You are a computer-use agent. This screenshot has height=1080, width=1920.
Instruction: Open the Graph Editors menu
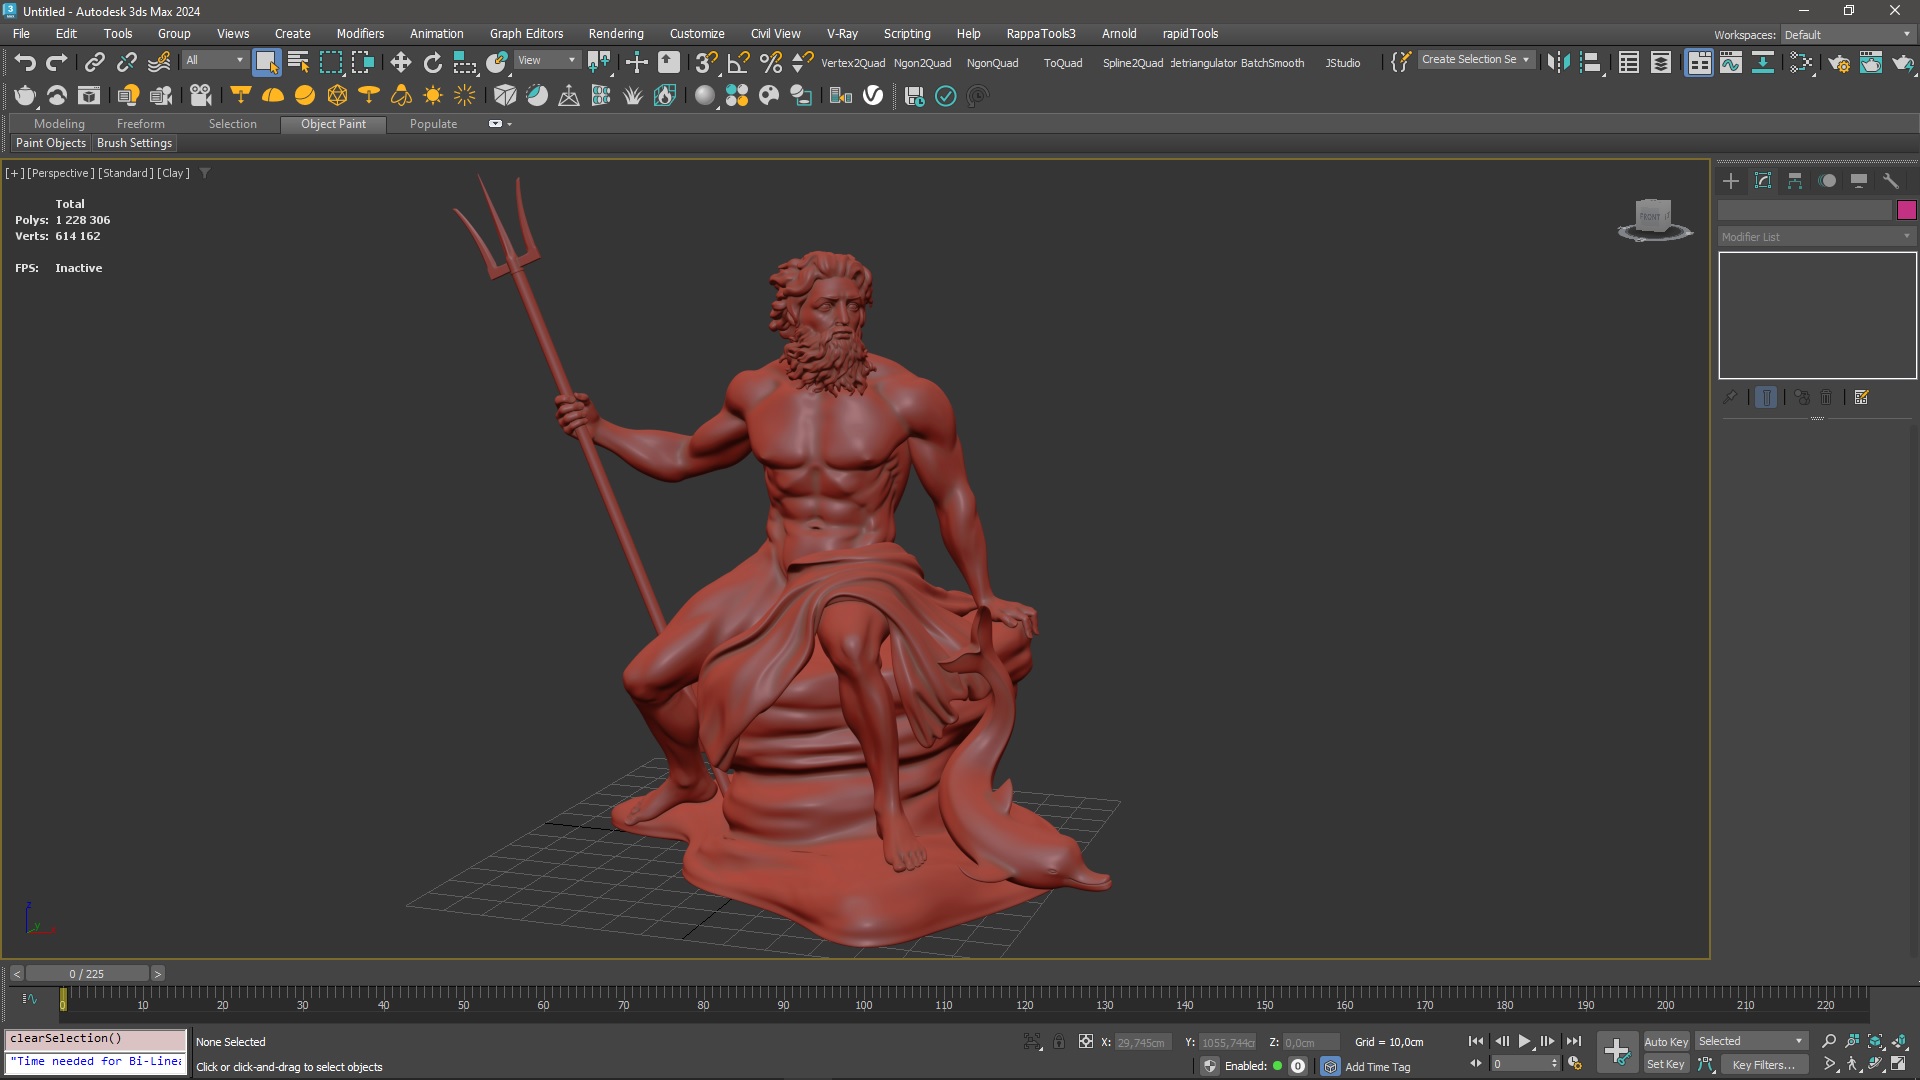(526, 34)
